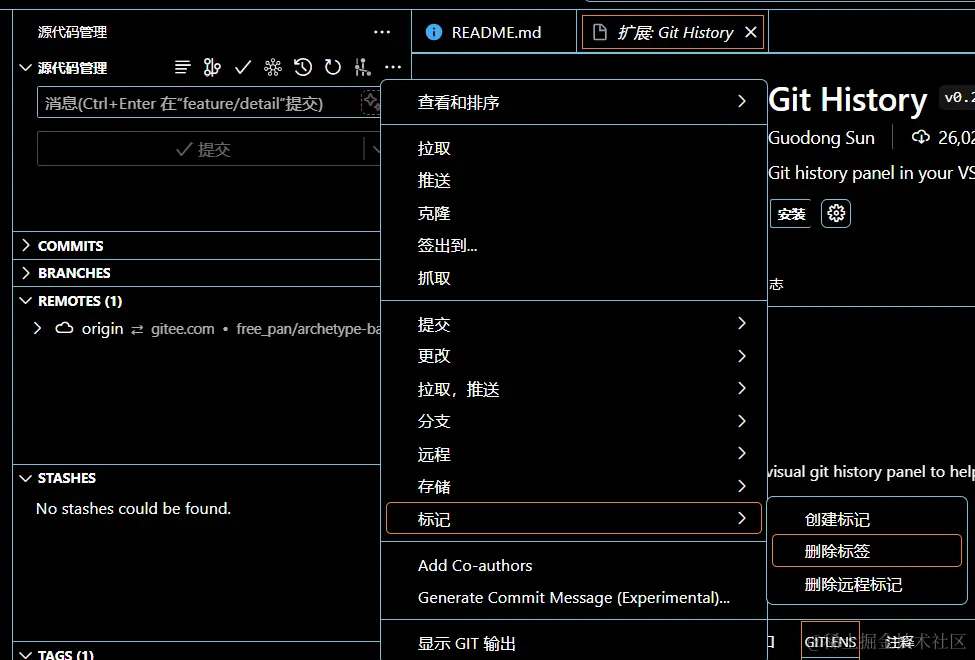The image size is (975, 660).
Task: Open top panel title ellipsis menu
Action: pyautogui.click(x=382, y=32)
